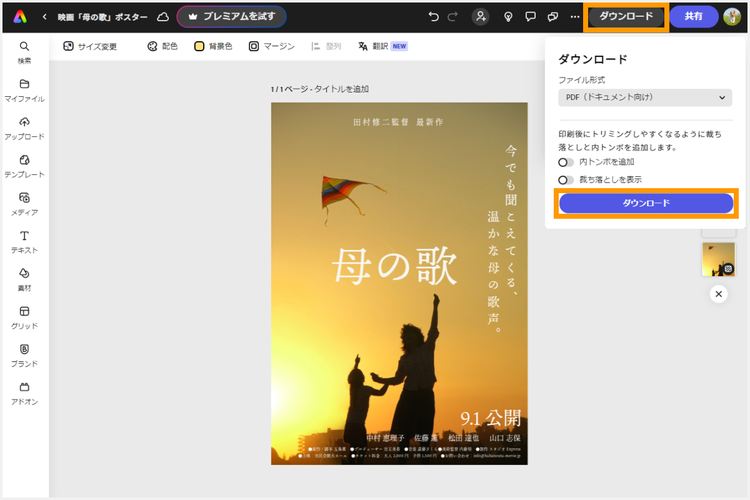
Task: Invite collaborators with the add-person icon
Action: (x=480, y=17)
